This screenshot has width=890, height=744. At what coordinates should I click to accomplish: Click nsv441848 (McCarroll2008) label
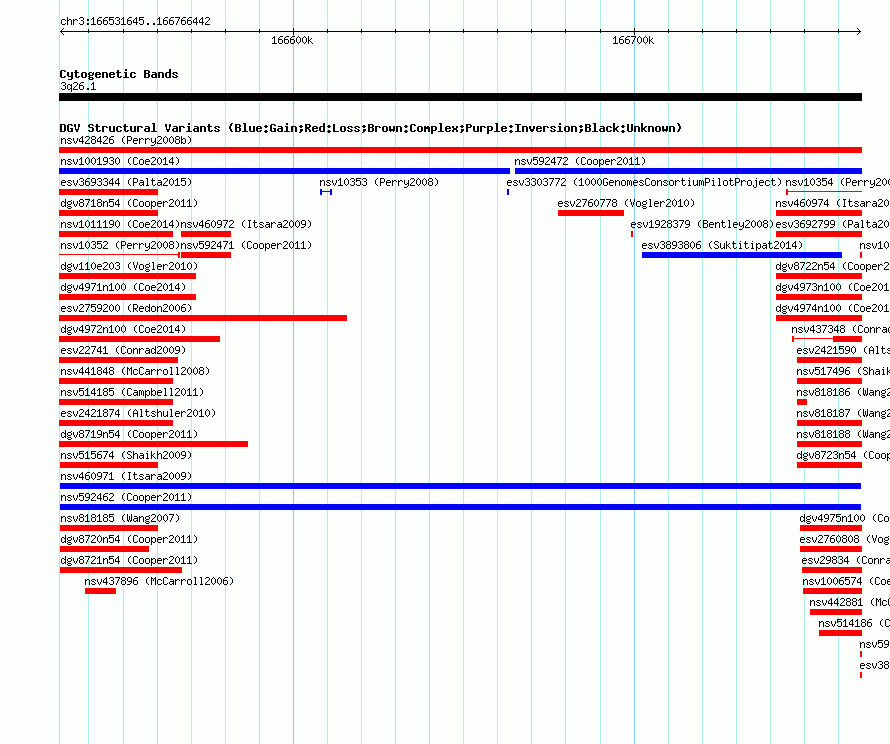coord(135,371)
